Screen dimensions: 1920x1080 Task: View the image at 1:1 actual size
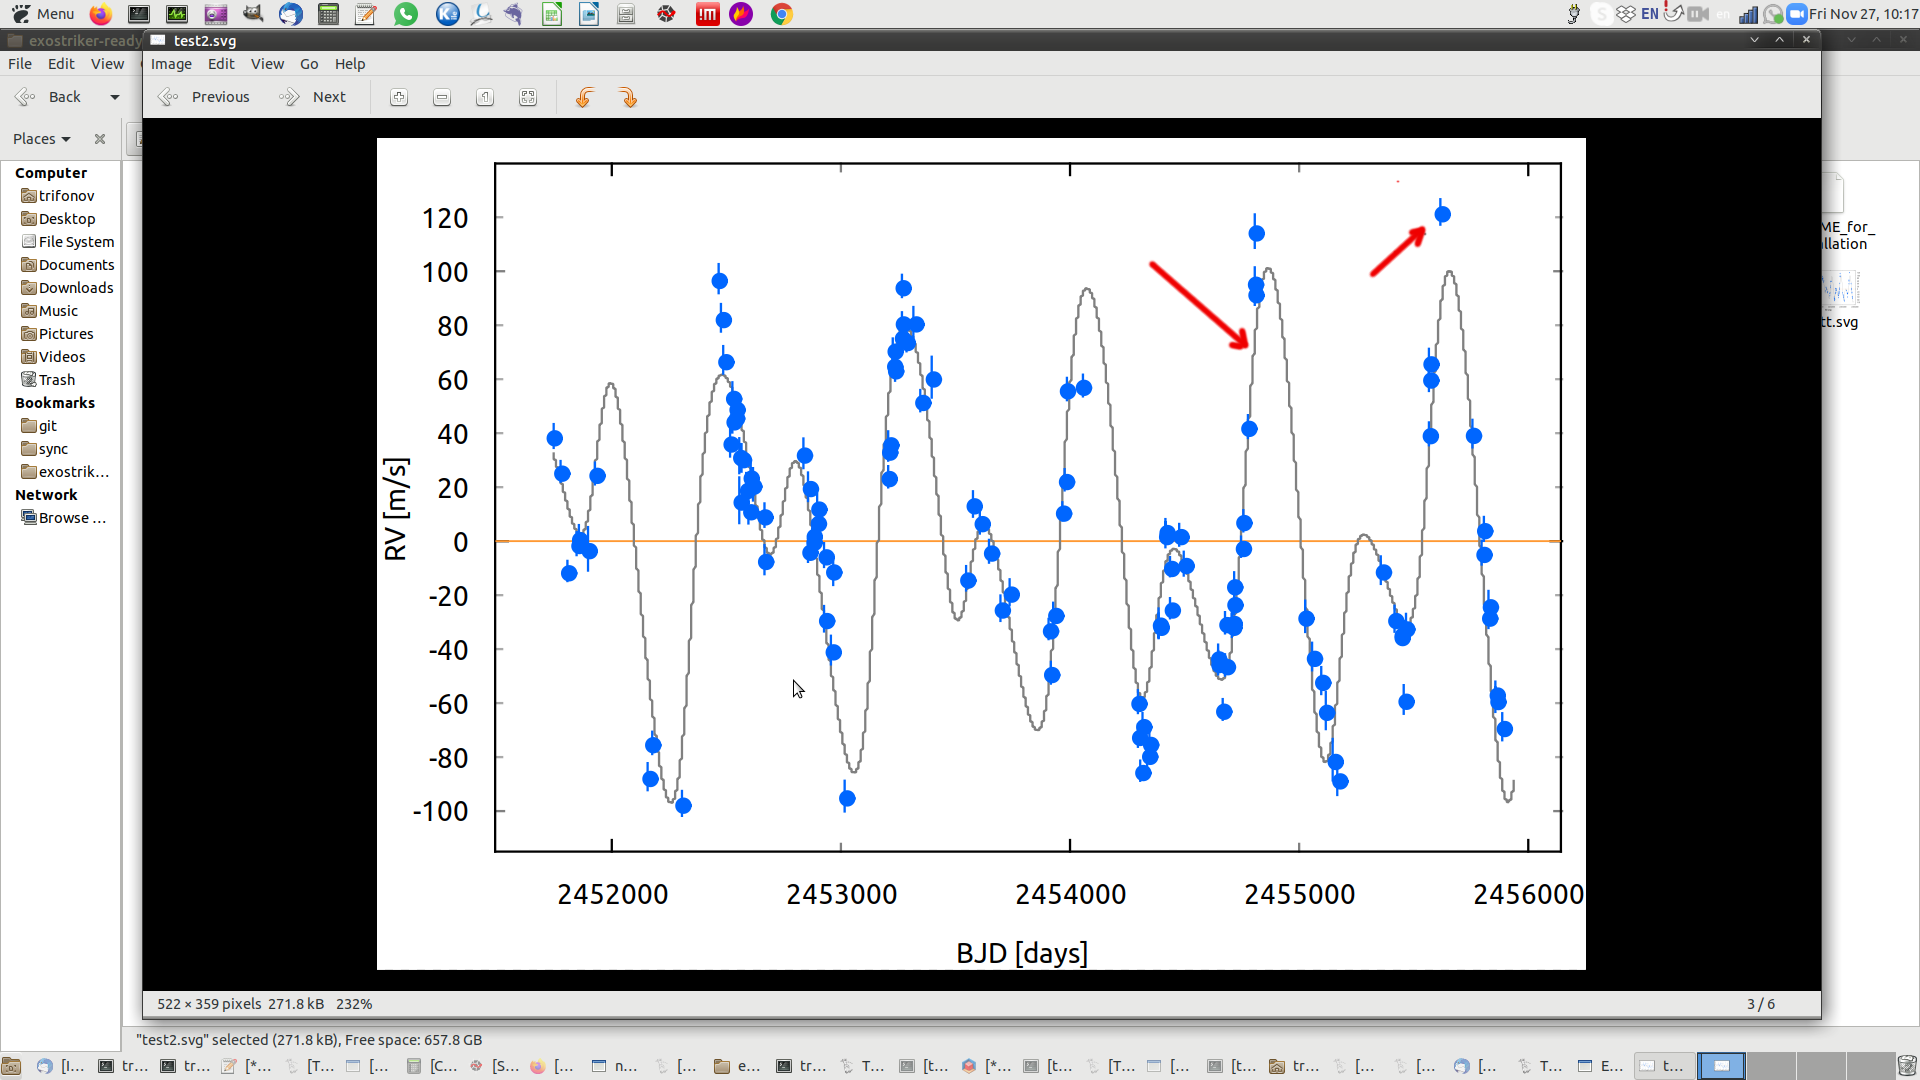(485, 97)
